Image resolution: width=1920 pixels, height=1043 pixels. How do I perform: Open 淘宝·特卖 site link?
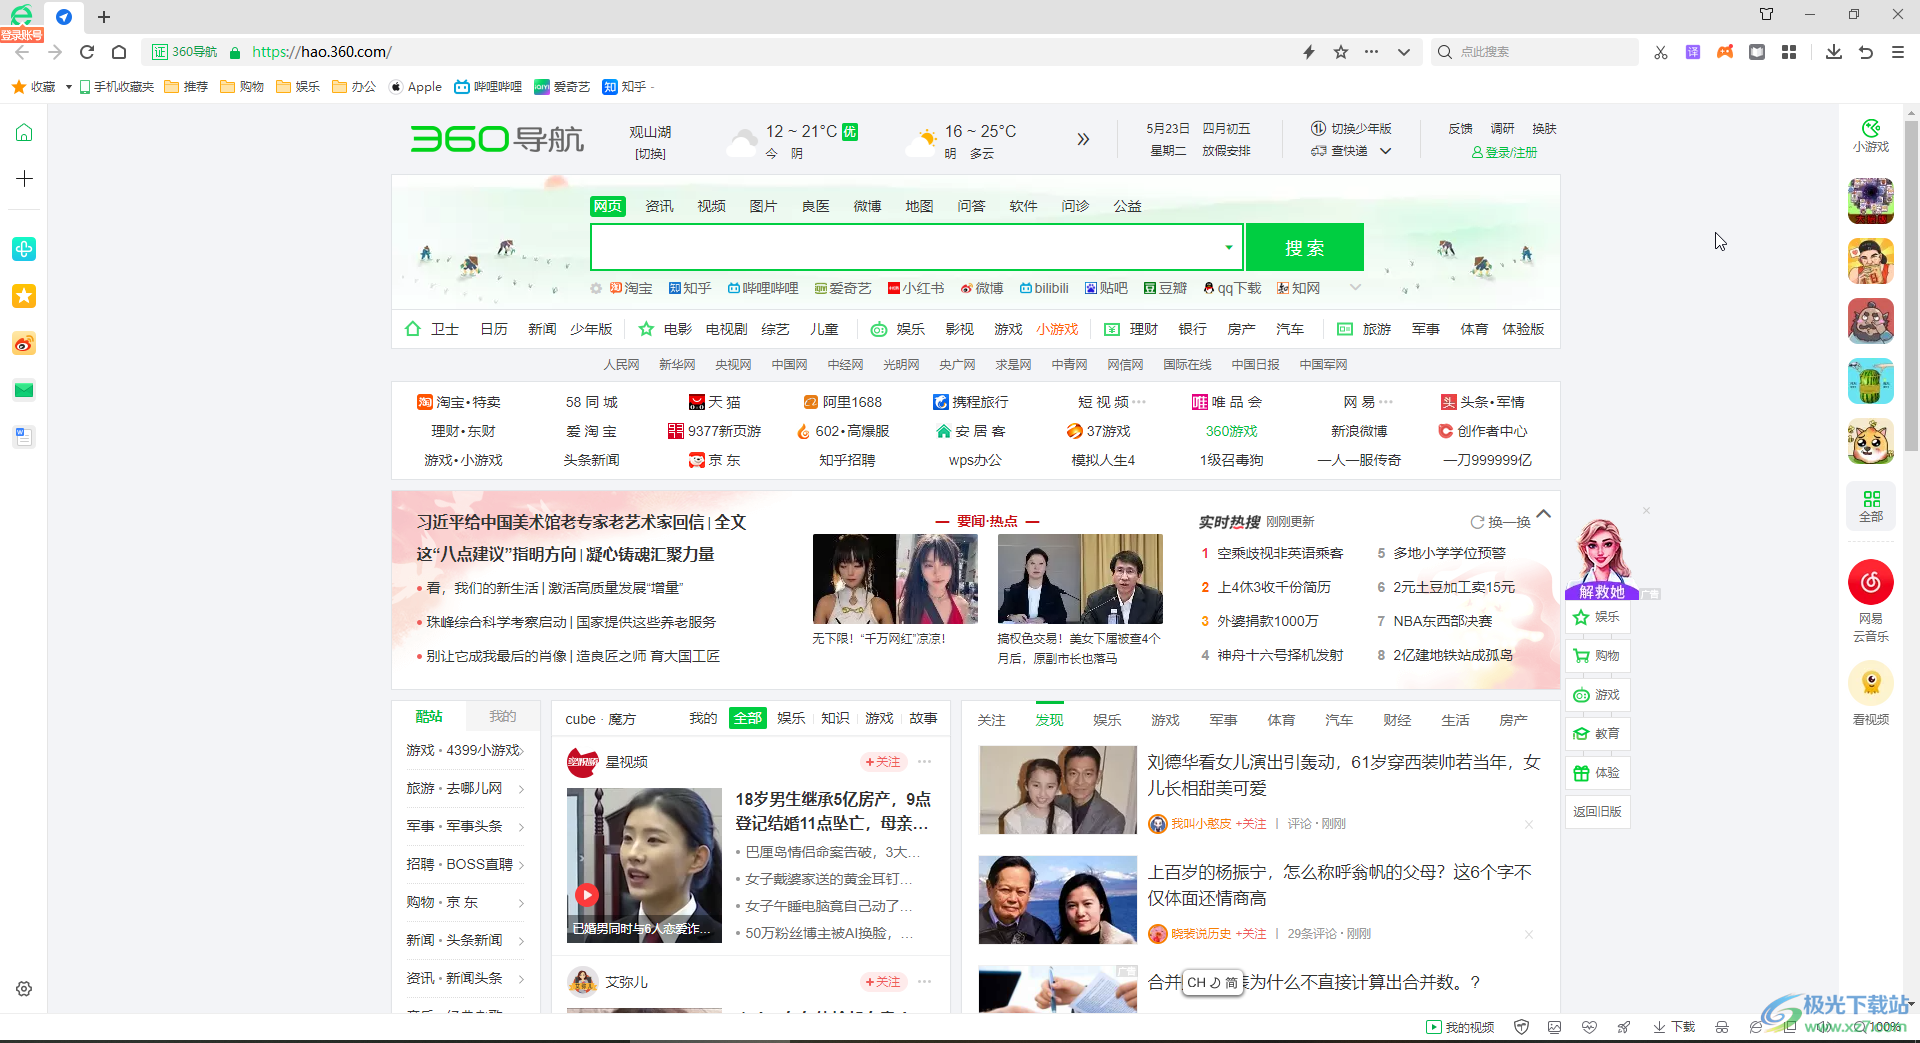click(459, 402)
